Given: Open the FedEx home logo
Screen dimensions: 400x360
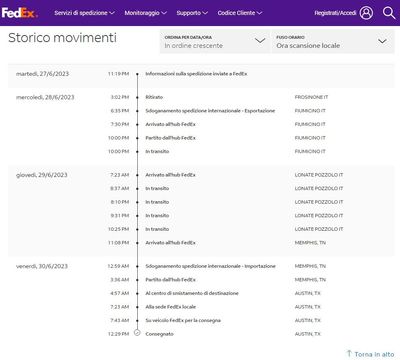Looking at the screenshot, I should click(19, 13).
